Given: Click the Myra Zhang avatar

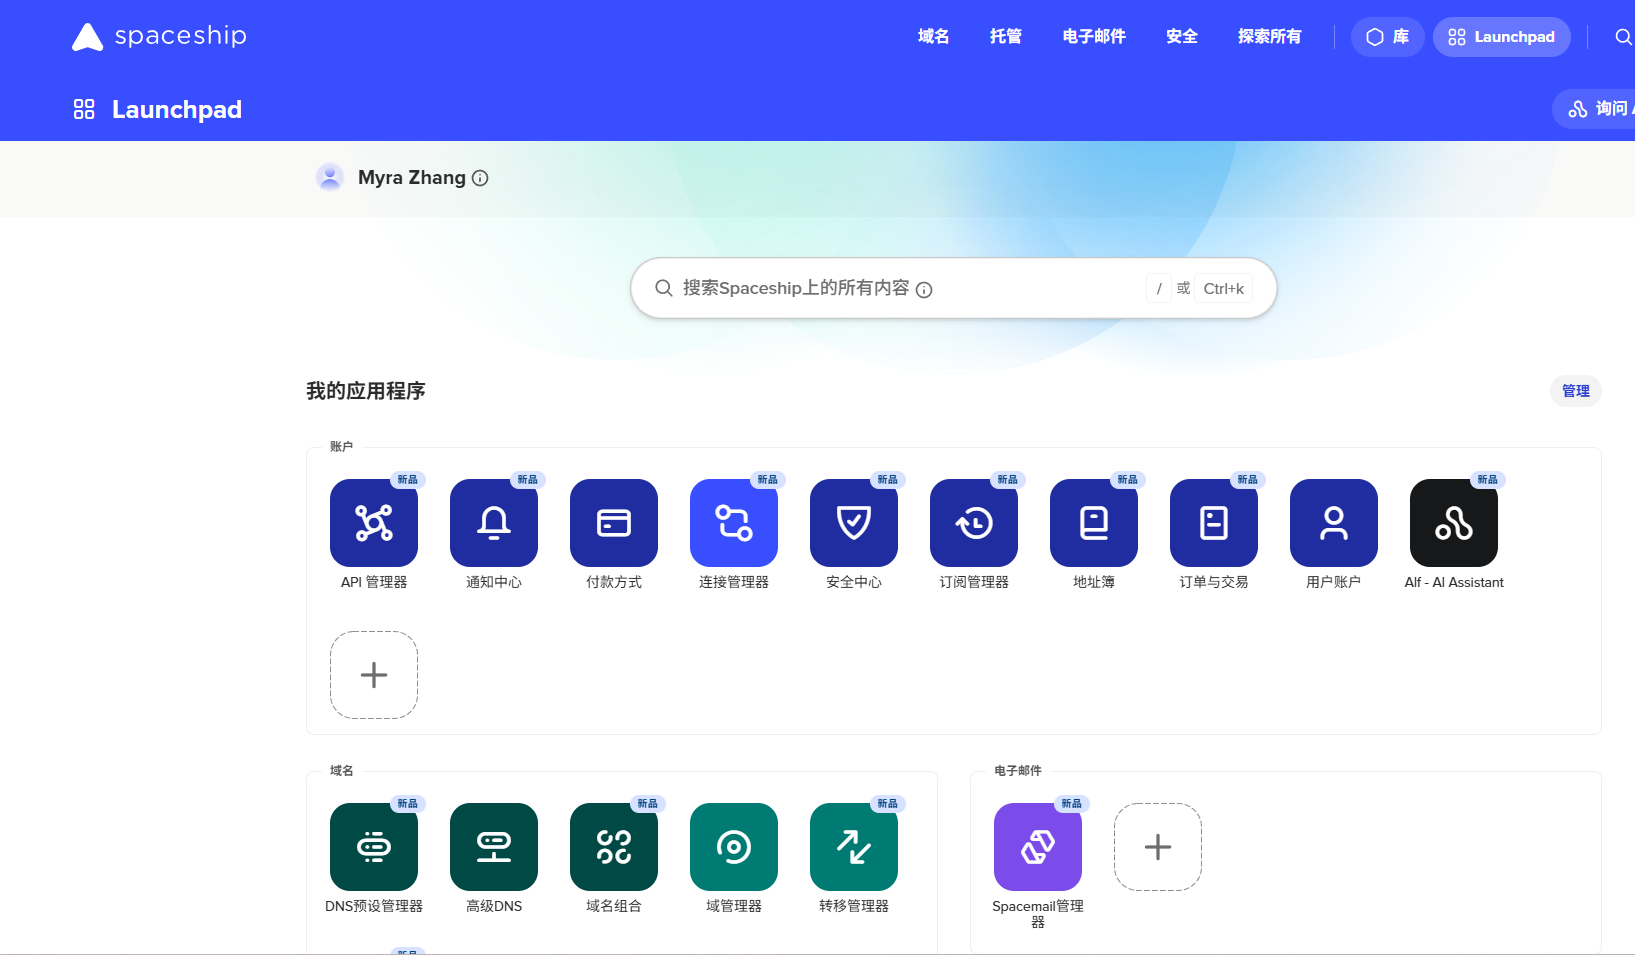Looking at the screenshot, I should click(330, 177).
